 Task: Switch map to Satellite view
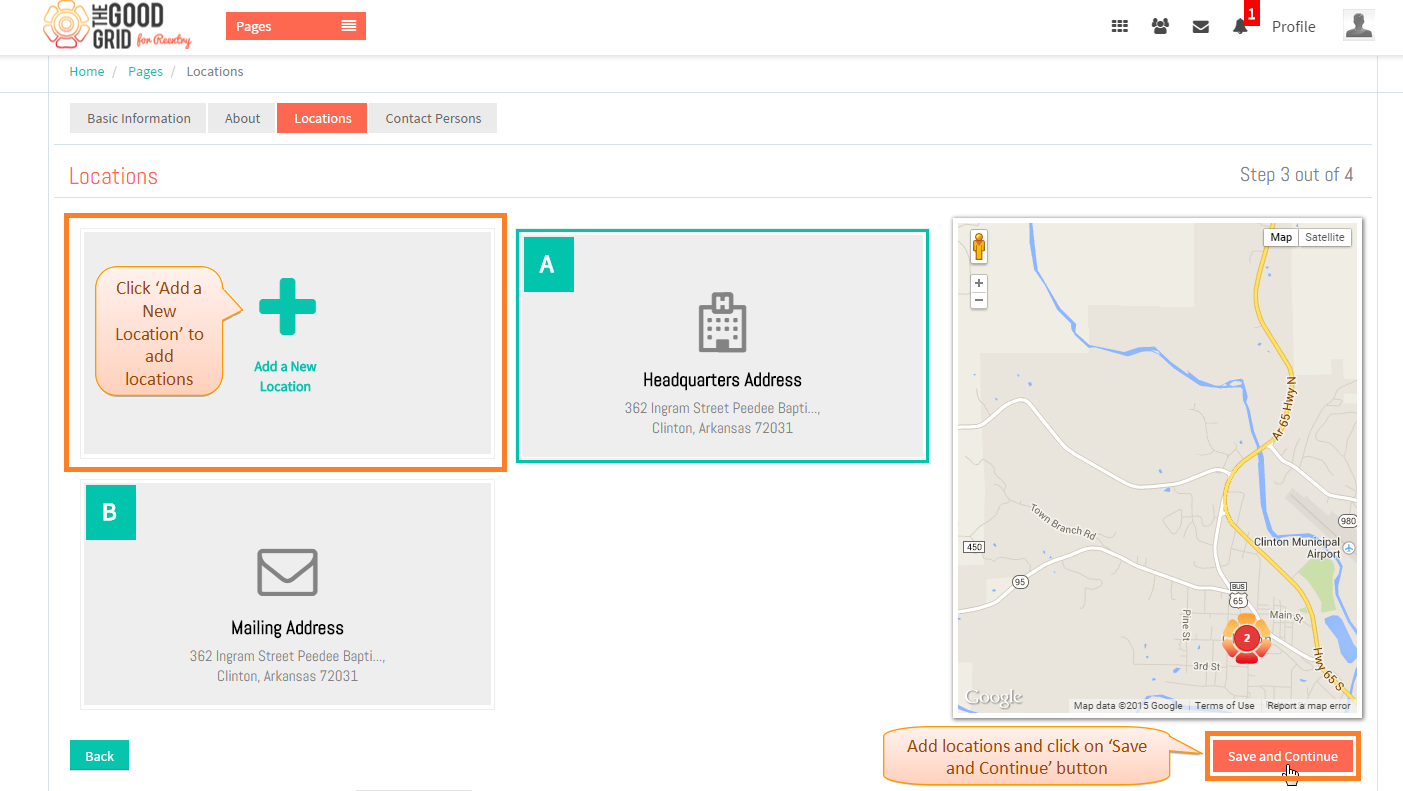(1325, 237)
